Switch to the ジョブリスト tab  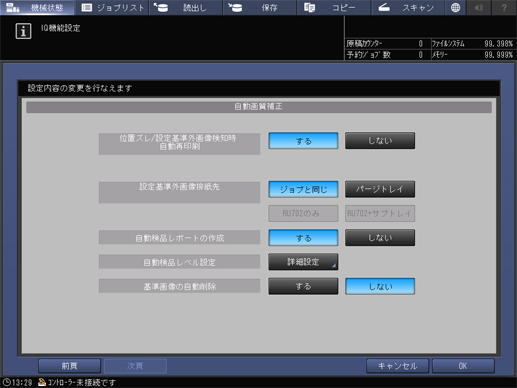112,7
